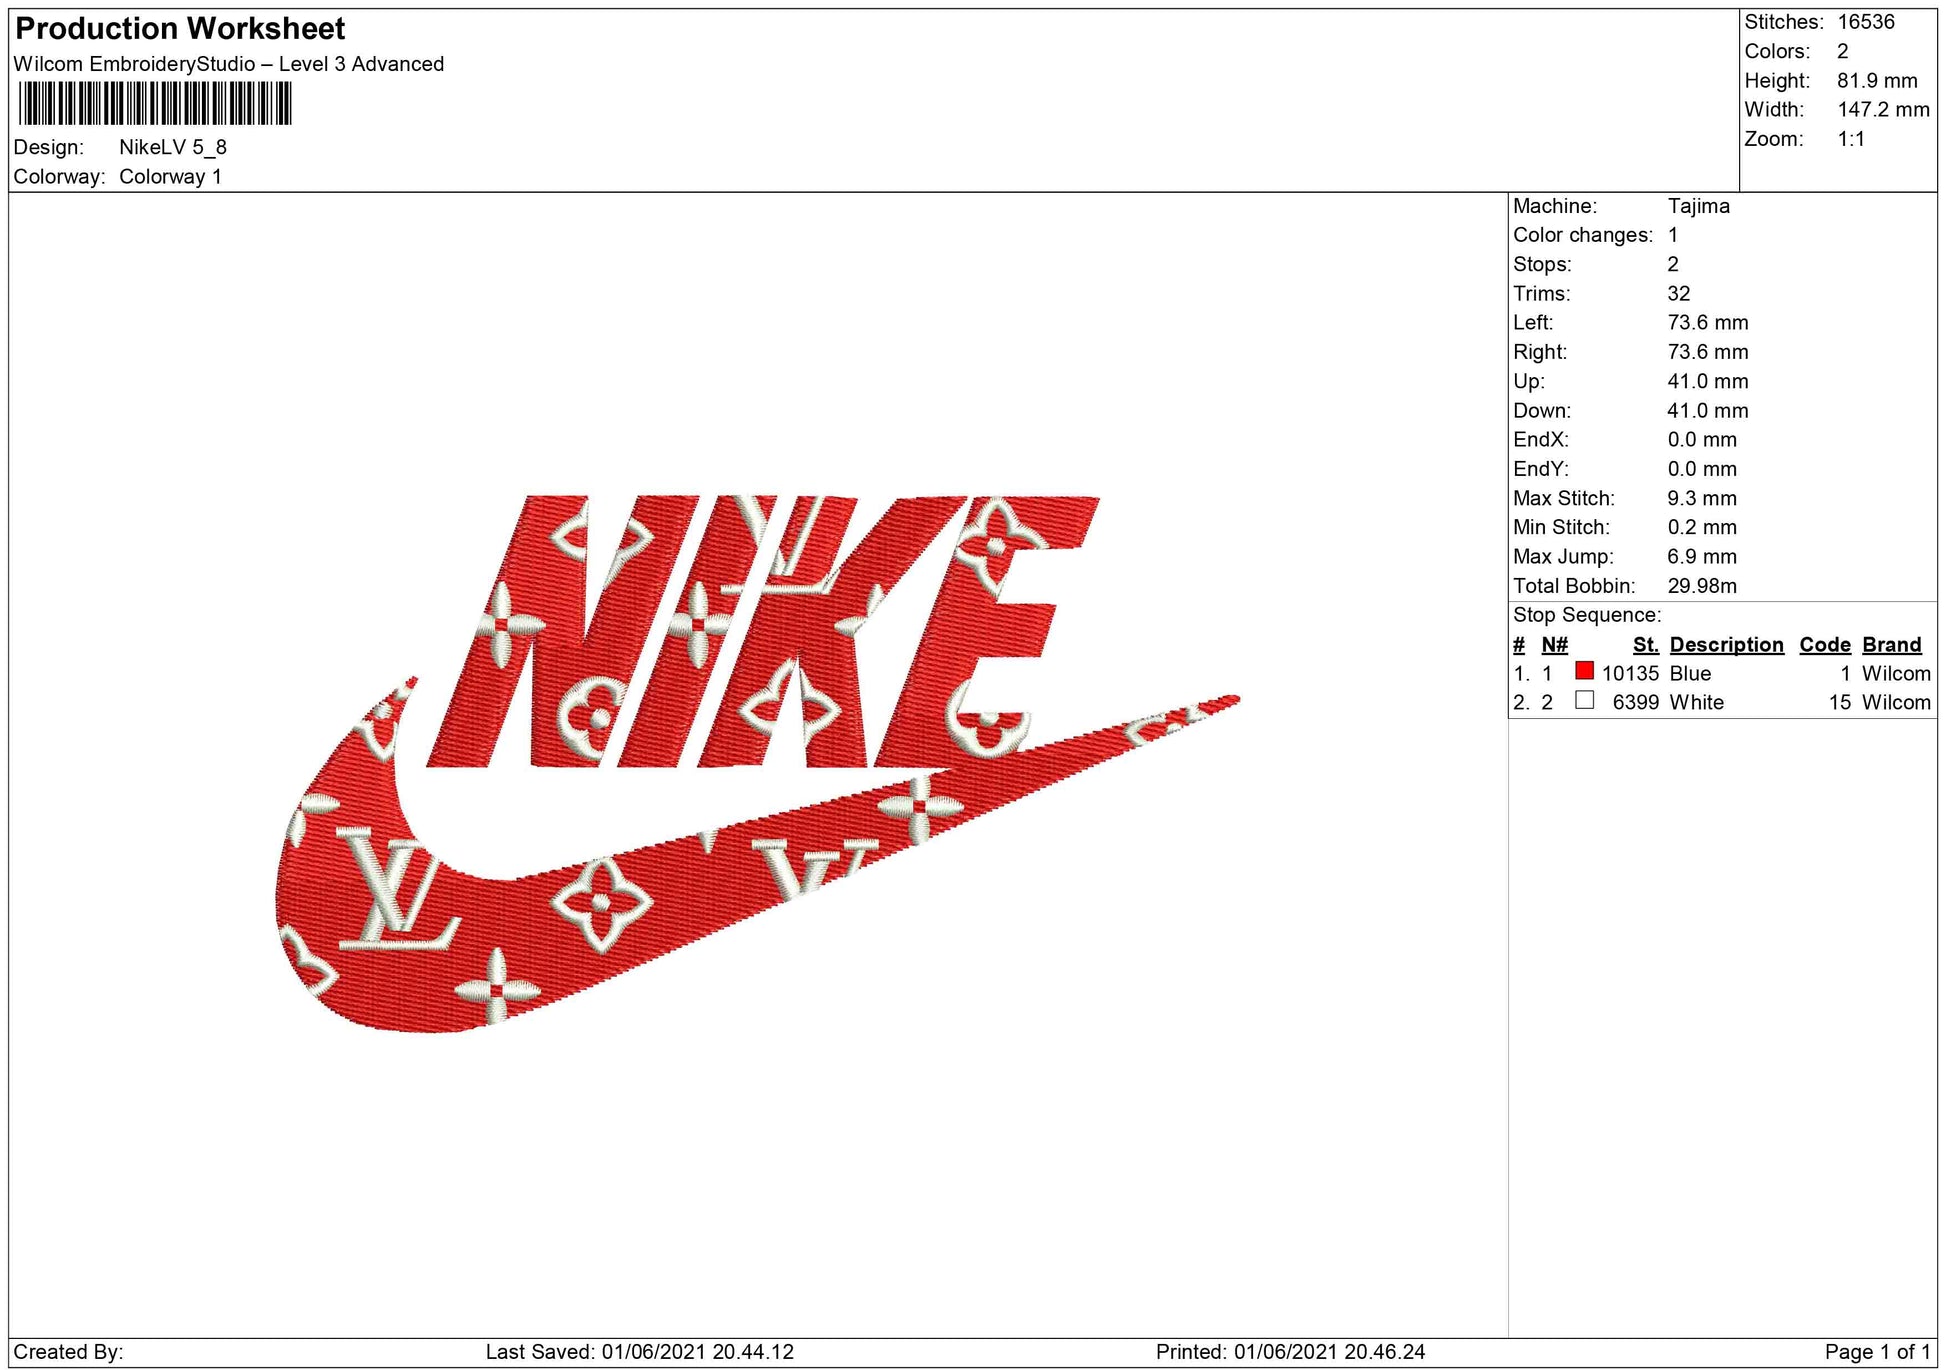Image resolution: width=1946 pixels, height=1370 pixels.
Task: Click the Description column header
Action: pyautogui.click(x=1726, y=645)
